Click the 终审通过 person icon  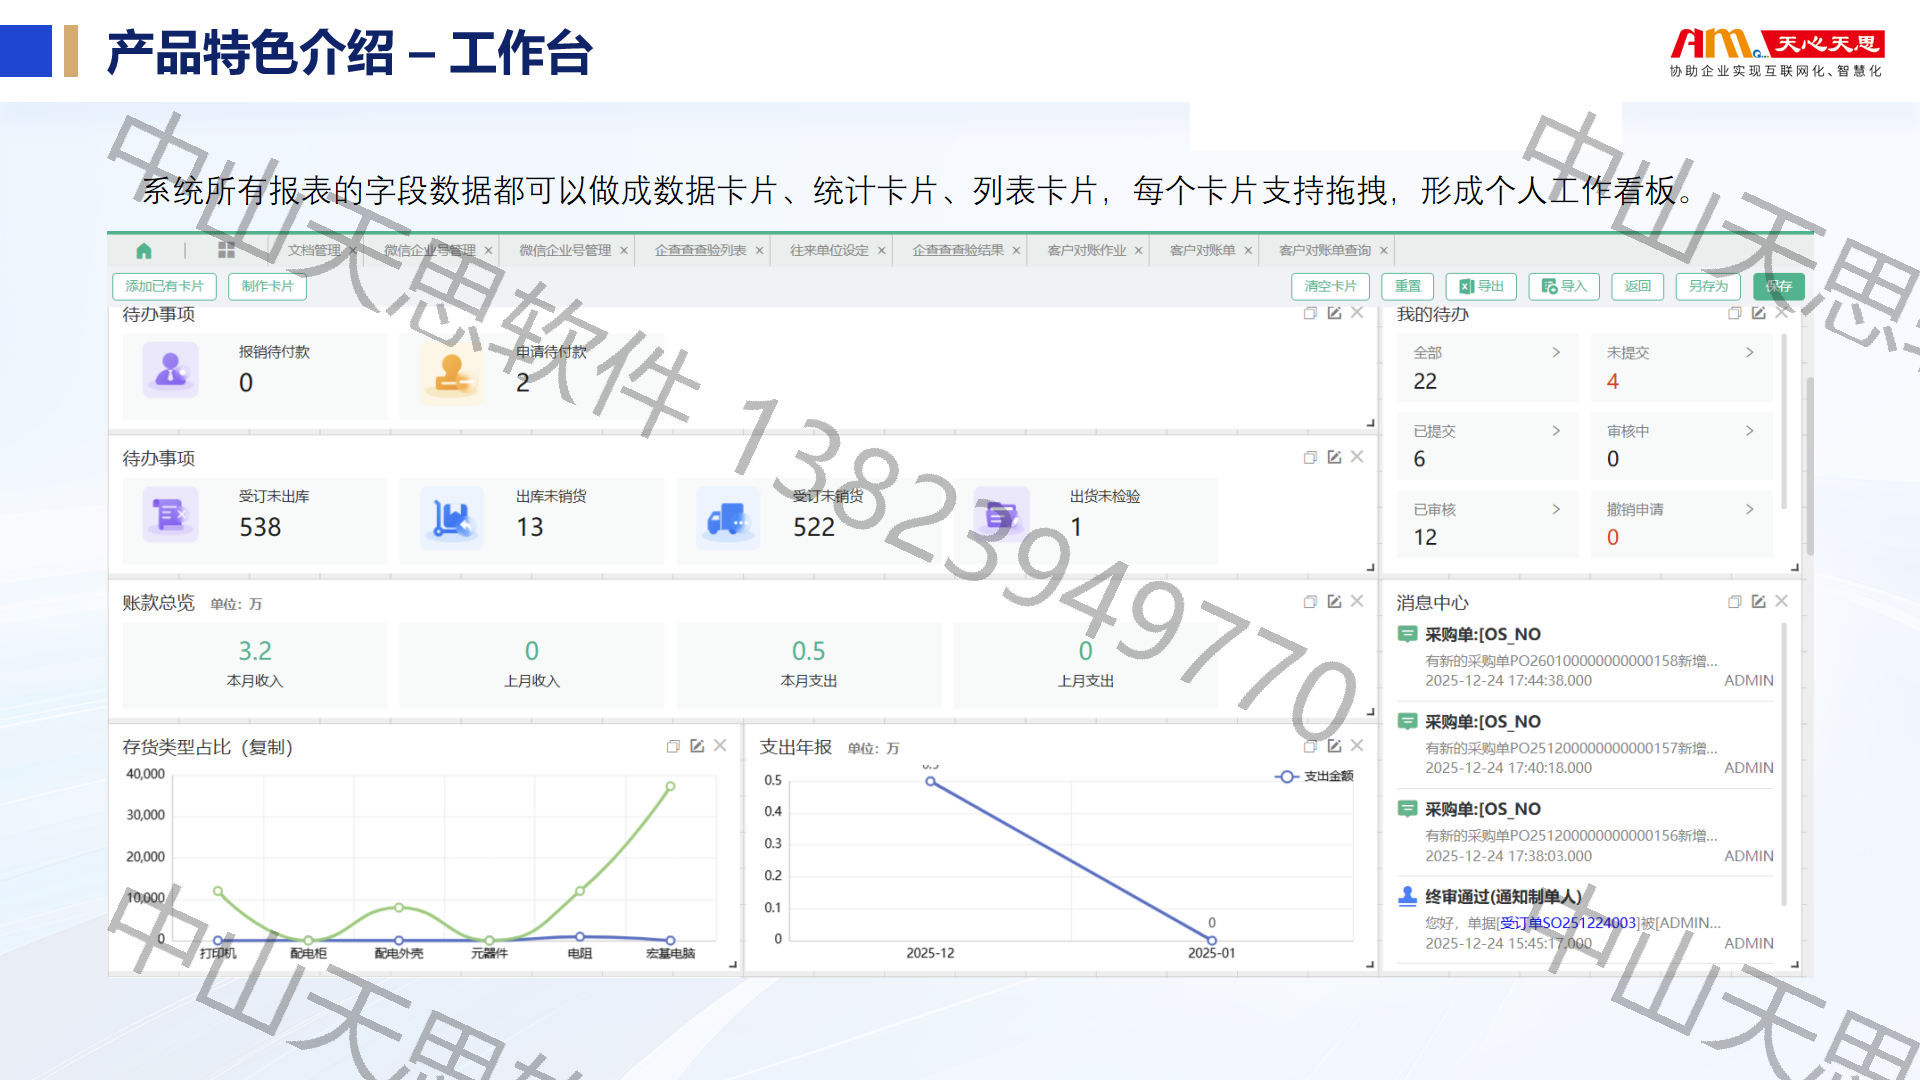point(1407,896)
